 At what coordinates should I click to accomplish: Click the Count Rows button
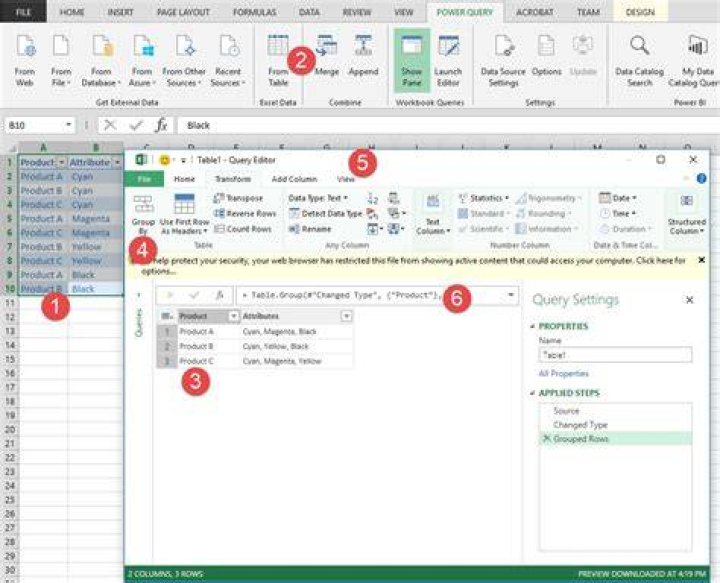pos(243,229)
